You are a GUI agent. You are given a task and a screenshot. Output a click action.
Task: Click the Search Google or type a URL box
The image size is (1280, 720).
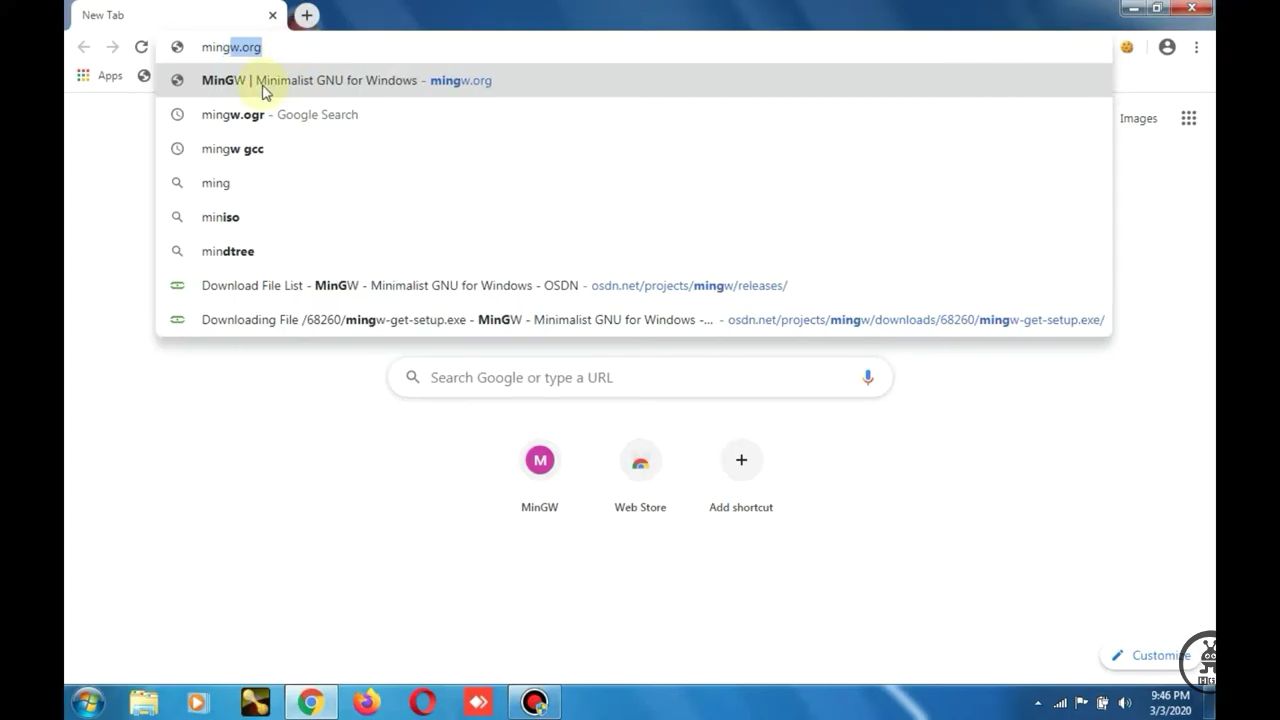point(640,377)
